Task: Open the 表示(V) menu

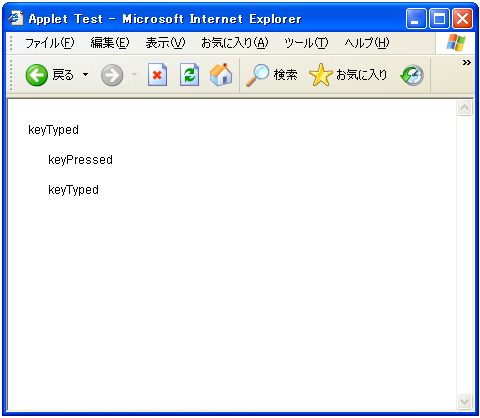Action: 165,43
